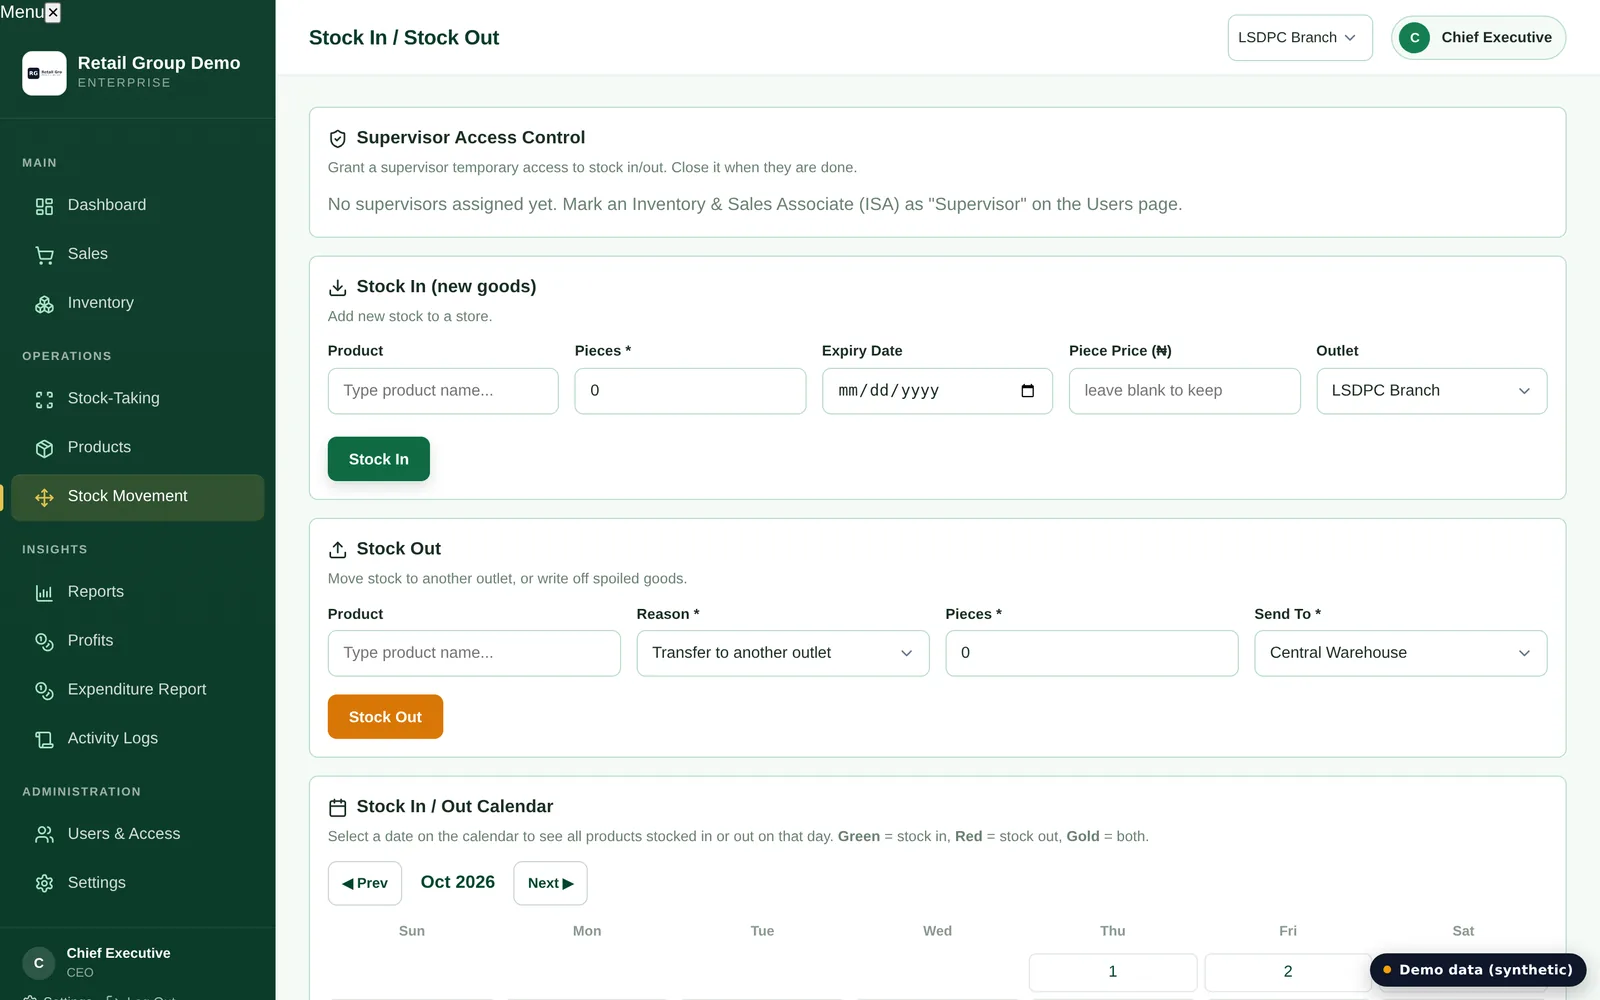
Task: Expand the Send To dropdown
Action: pos(1400,653)
